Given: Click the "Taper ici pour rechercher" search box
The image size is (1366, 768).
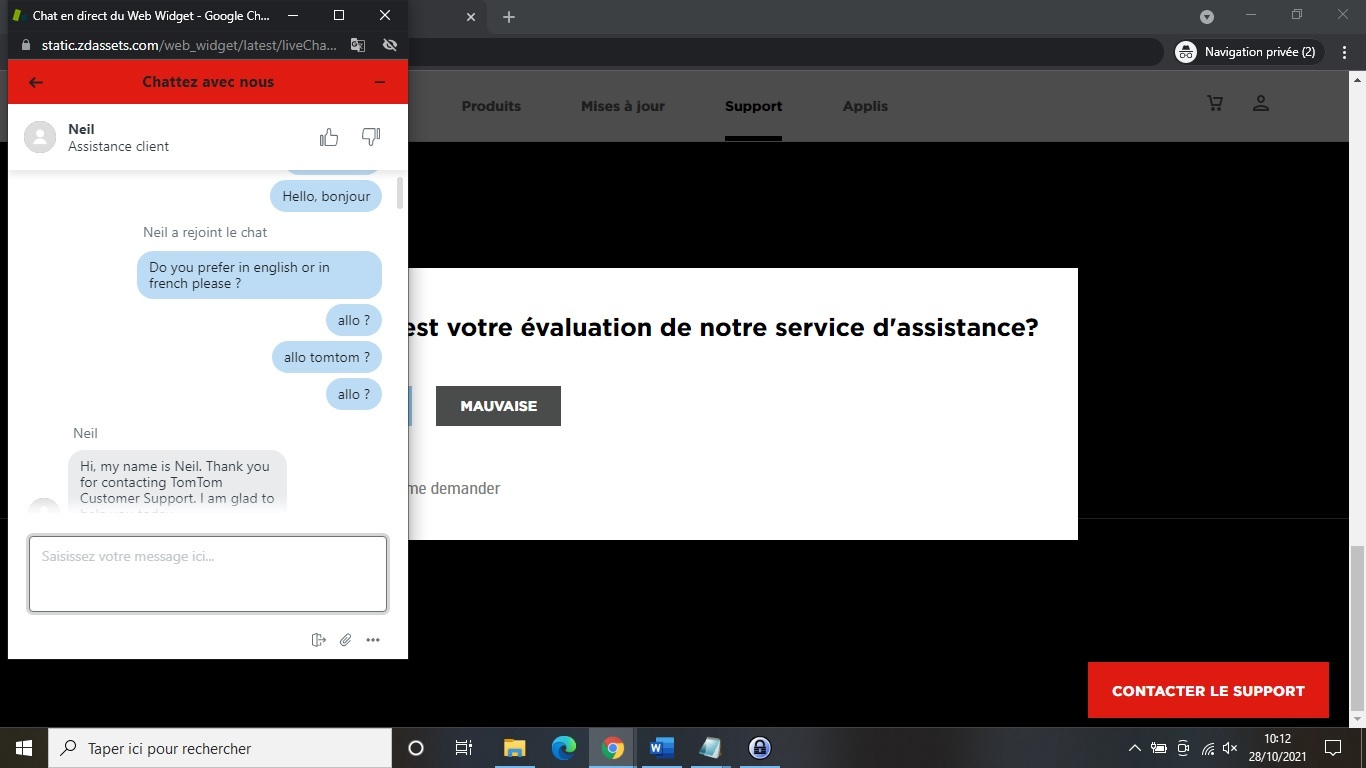Looking at the screenshot, I should [x=220, y=748].
